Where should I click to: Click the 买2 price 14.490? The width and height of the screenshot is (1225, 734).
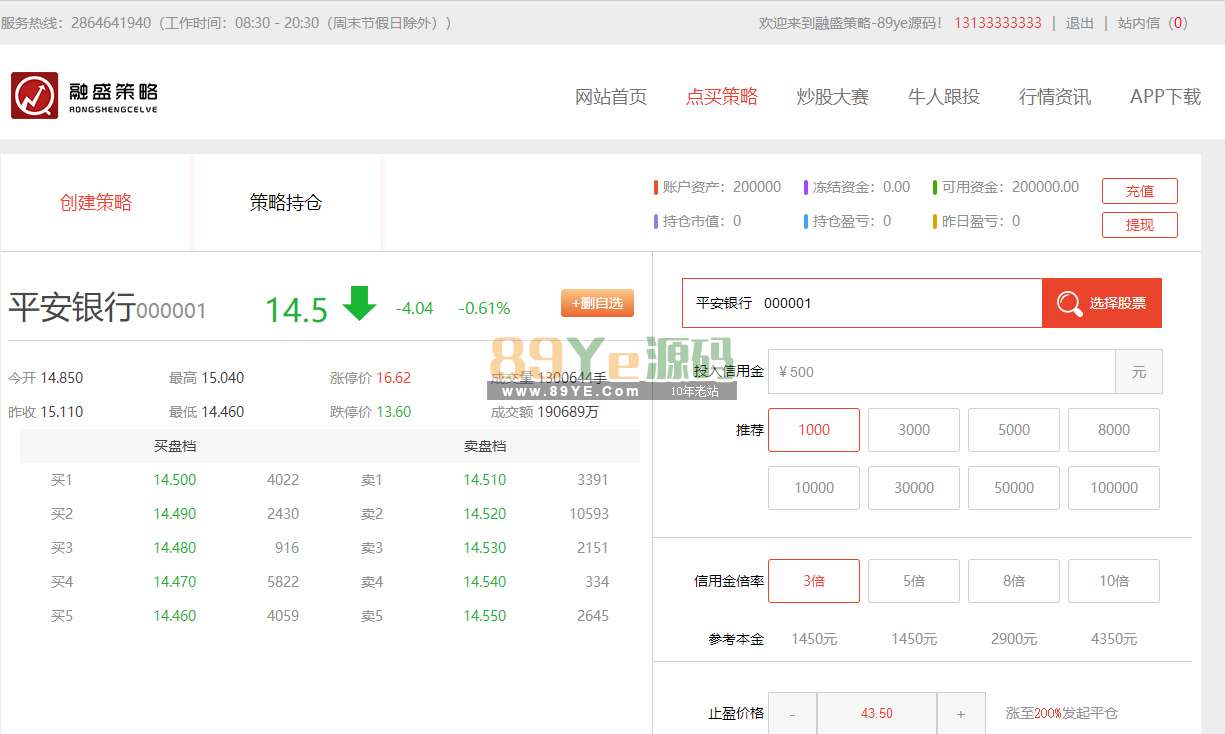coord(175,514)
